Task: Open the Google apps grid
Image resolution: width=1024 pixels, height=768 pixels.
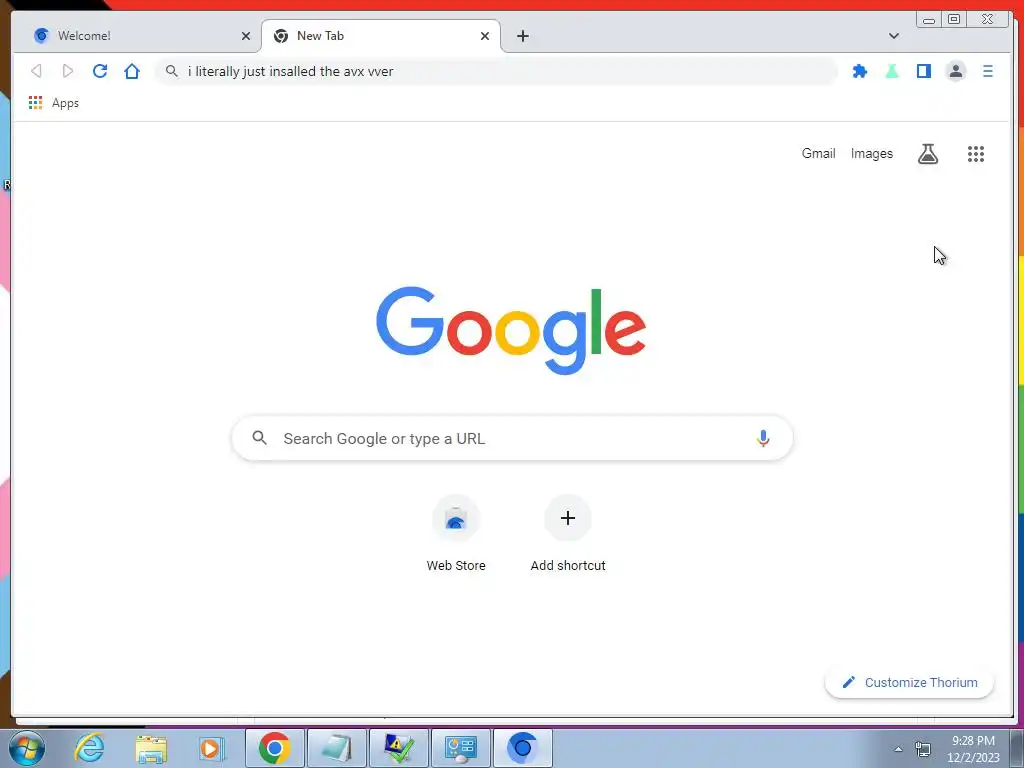Action: 976,154
